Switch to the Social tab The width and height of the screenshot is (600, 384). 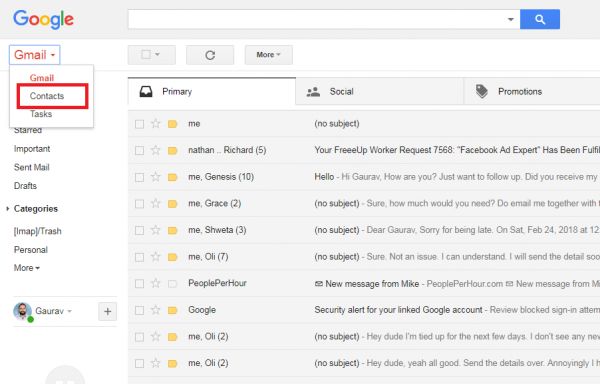click(380, 91)
